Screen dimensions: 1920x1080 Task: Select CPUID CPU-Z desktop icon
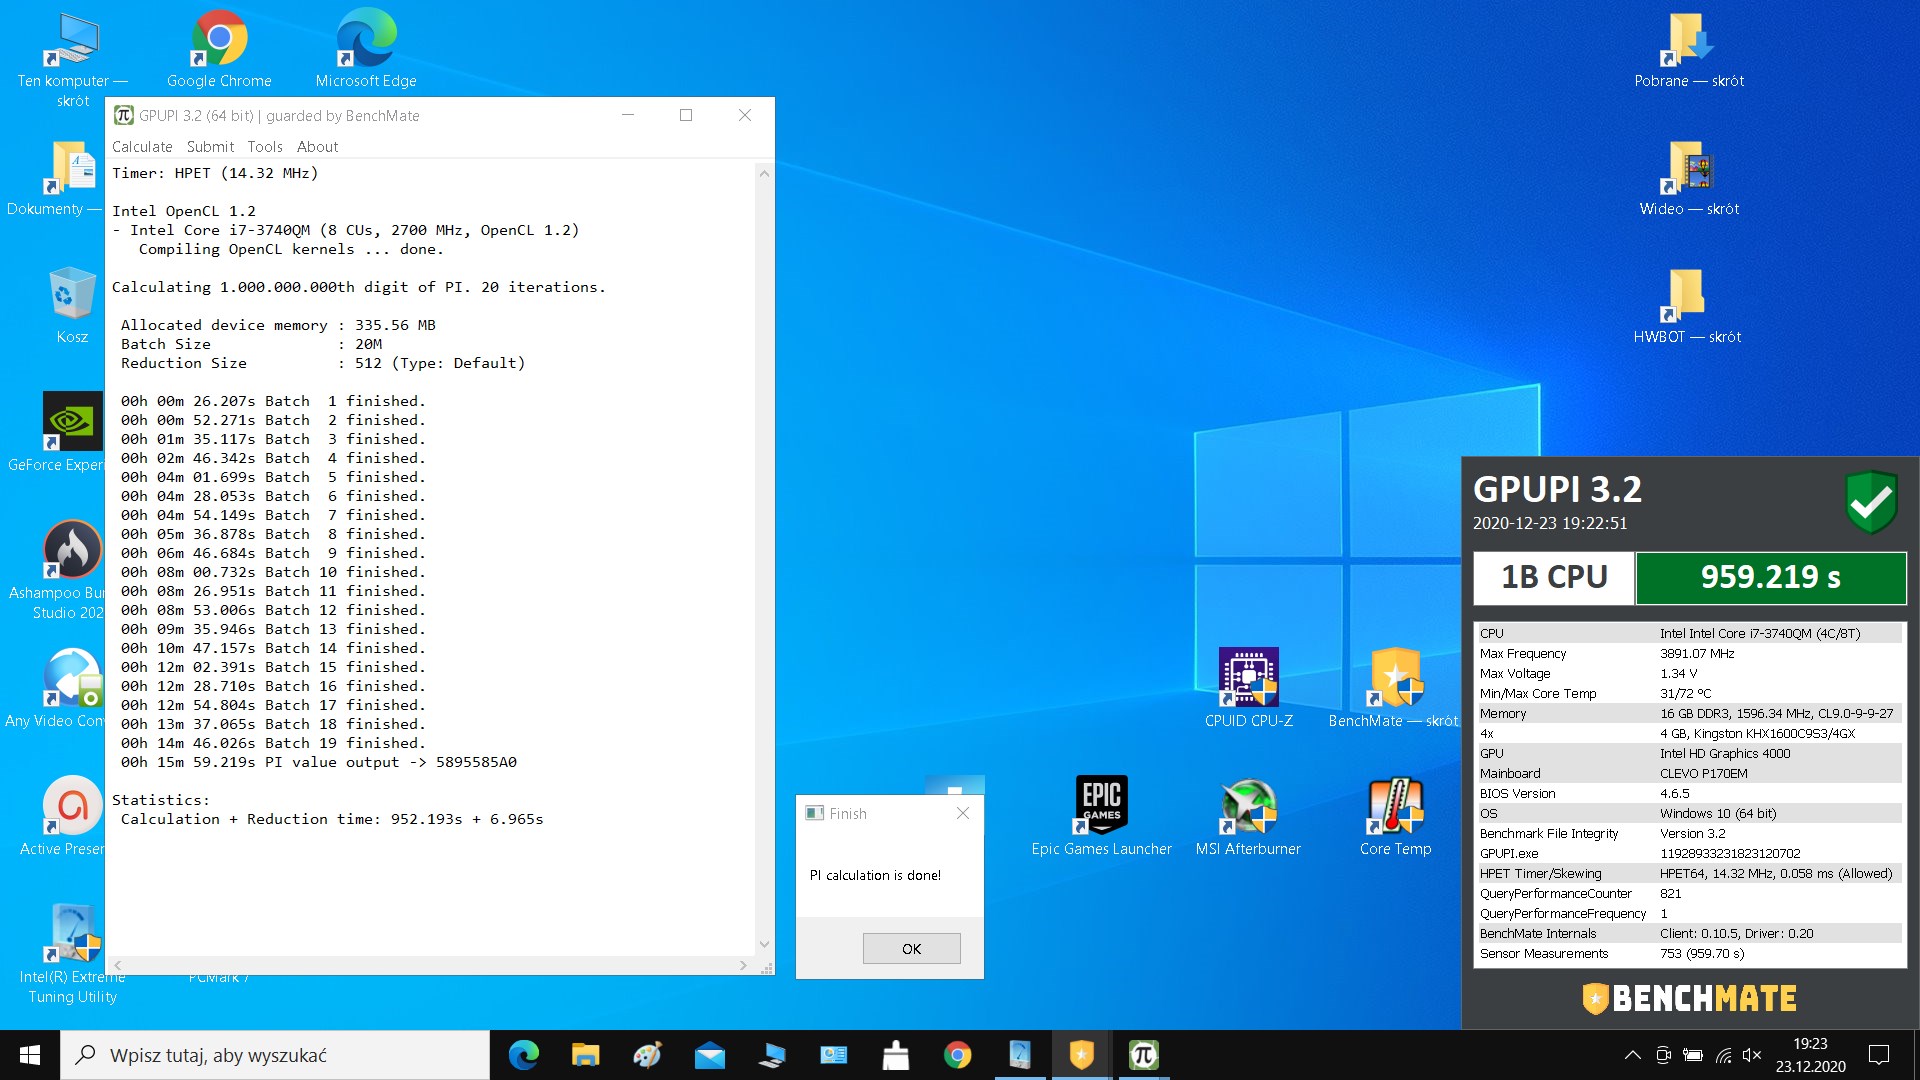coord(1248,688)
